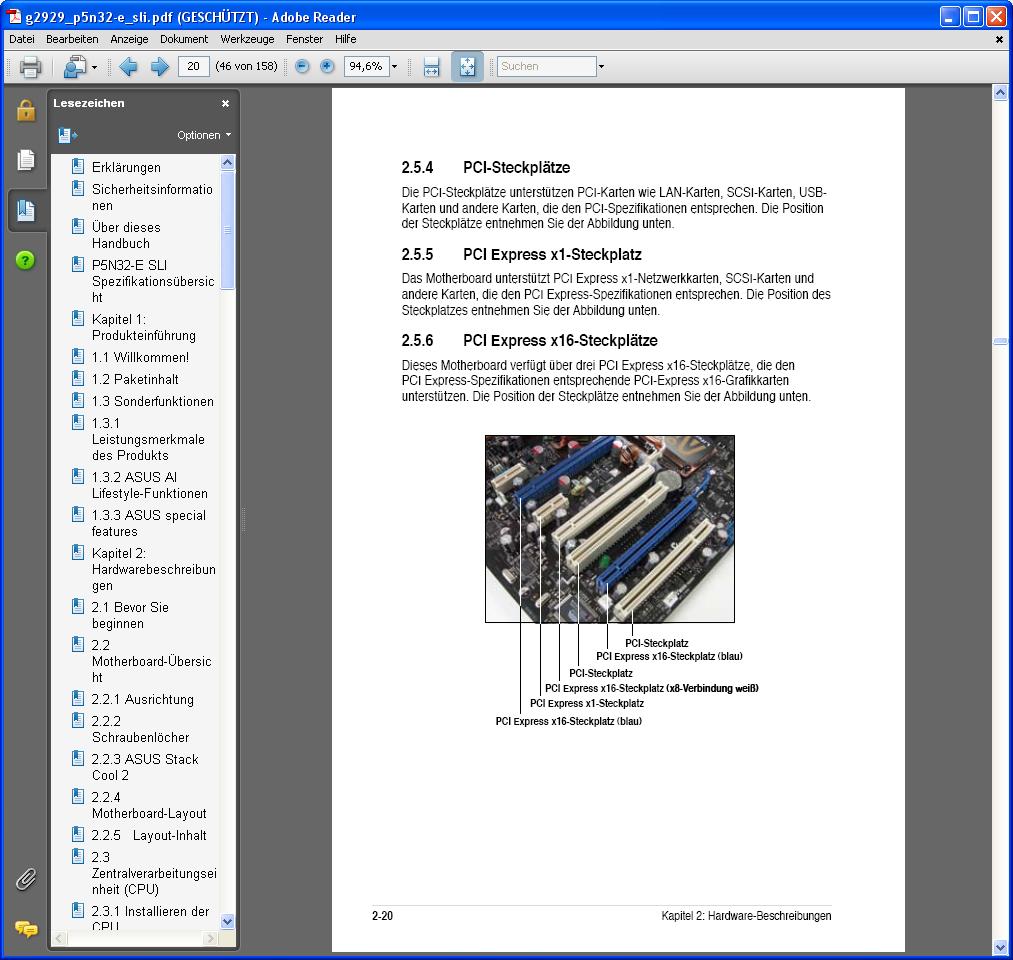This screenshot has width=1013, height=960.
Task: Click the bookmark icon beside 1.3 Sonderfunktionen
Action: (x=78, y=401)
